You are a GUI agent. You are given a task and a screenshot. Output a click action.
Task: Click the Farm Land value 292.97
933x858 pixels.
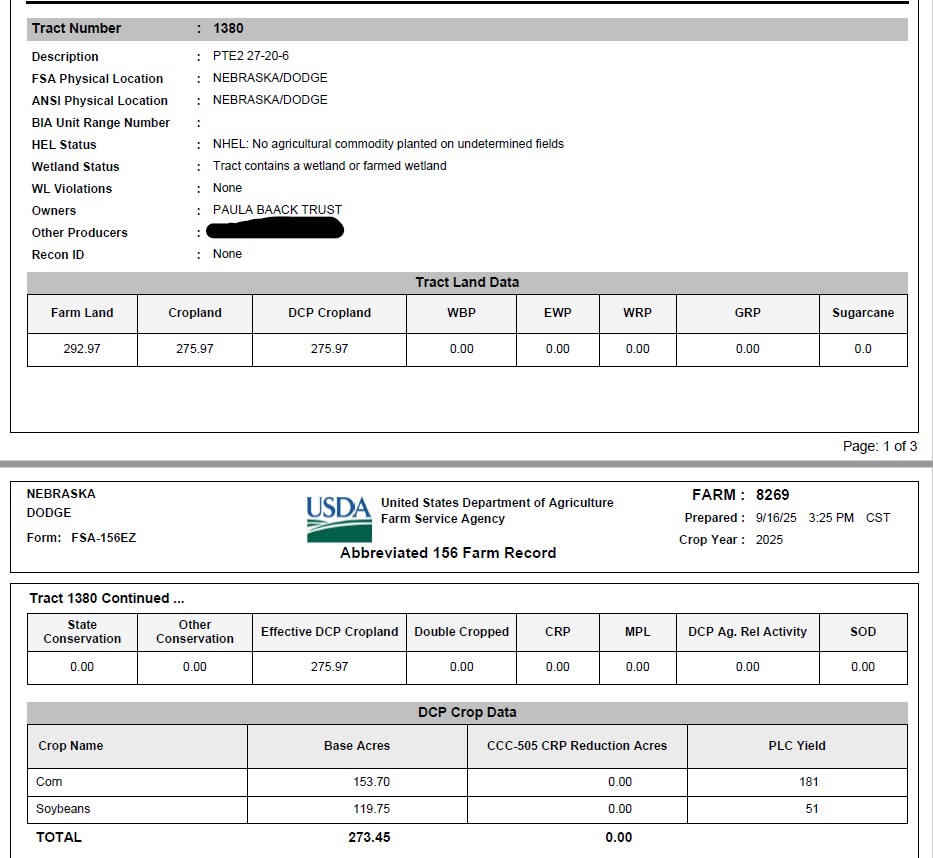pos(82,349)
